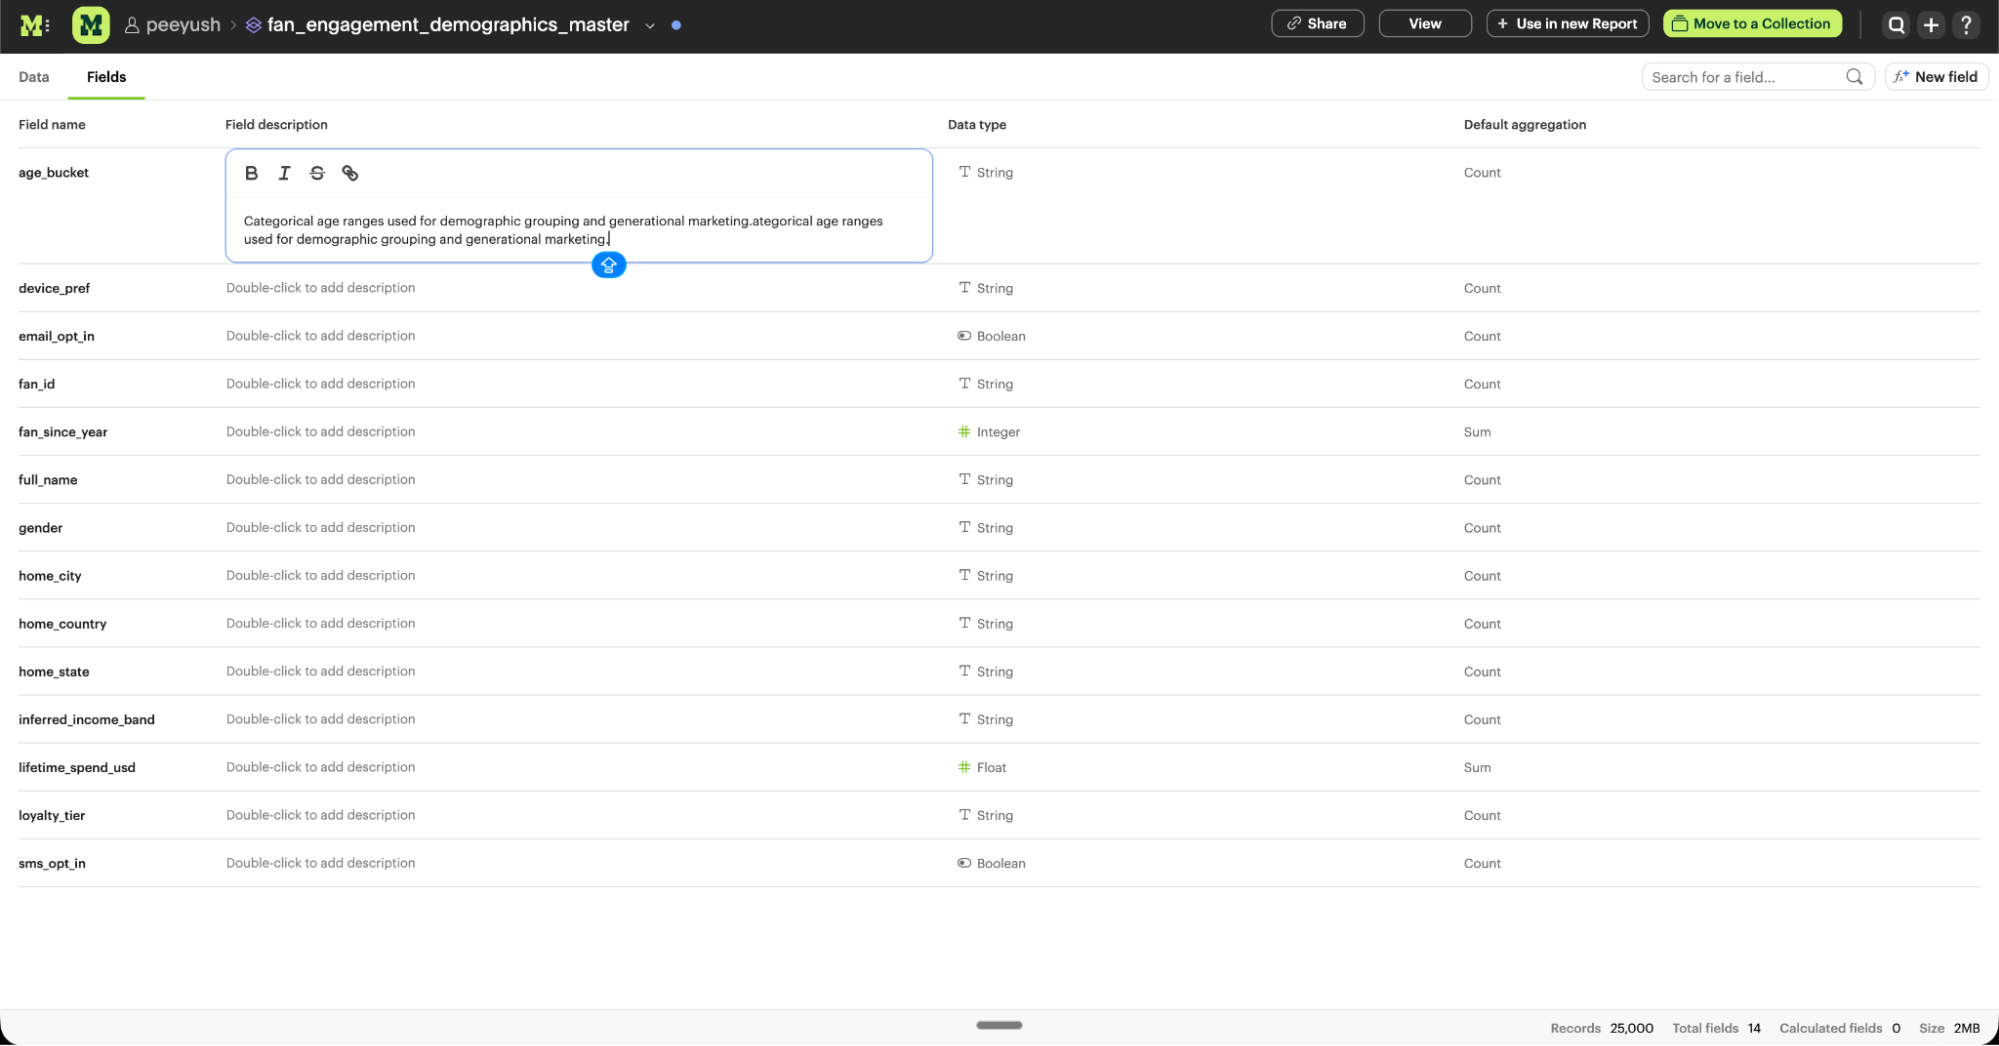This screenshot has height=1046, width=1999.
Task: Apply italic formatting to the description text
Action: (284, 172)
